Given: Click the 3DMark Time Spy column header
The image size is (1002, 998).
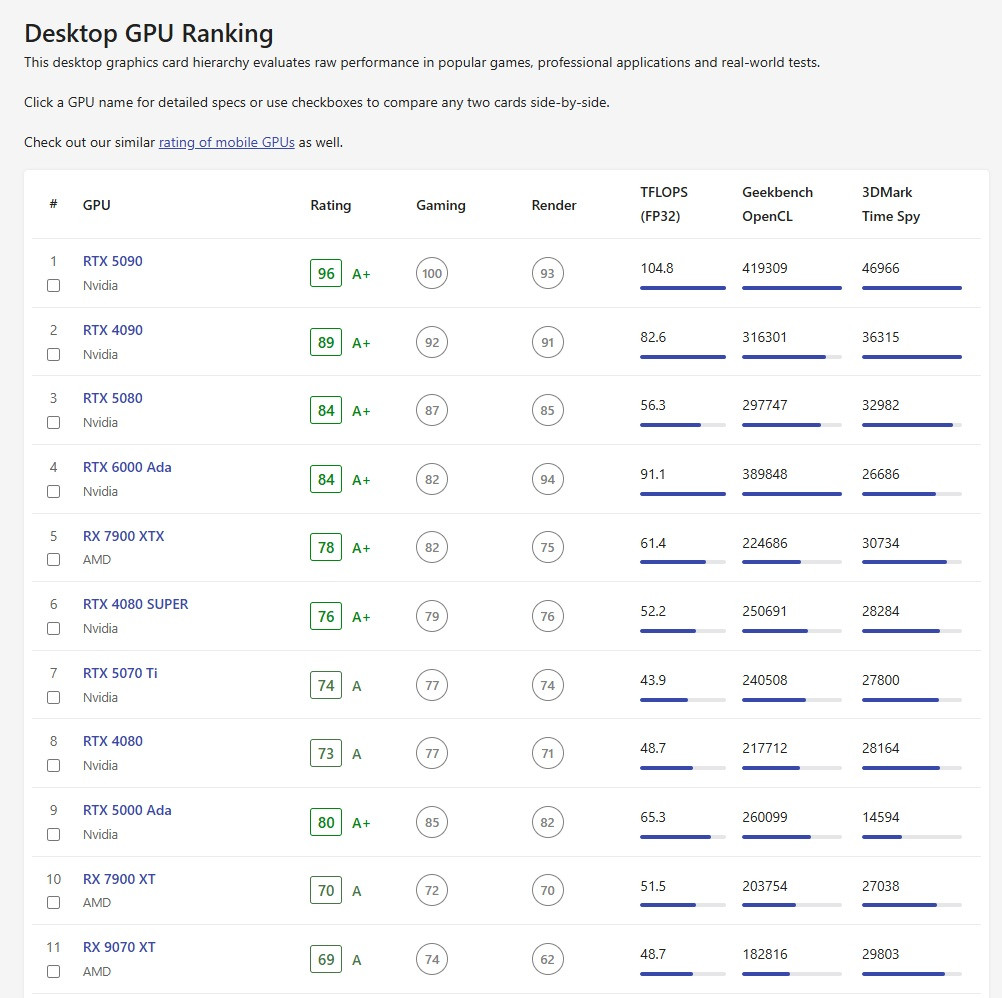Looking at the screenshot, I should tap(891, 204).
